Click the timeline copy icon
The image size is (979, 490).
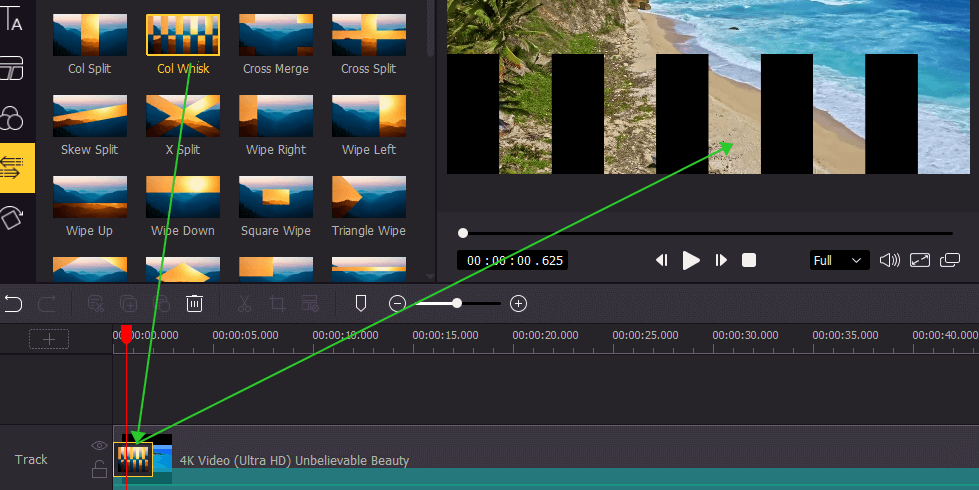click(x=129, y=304)
